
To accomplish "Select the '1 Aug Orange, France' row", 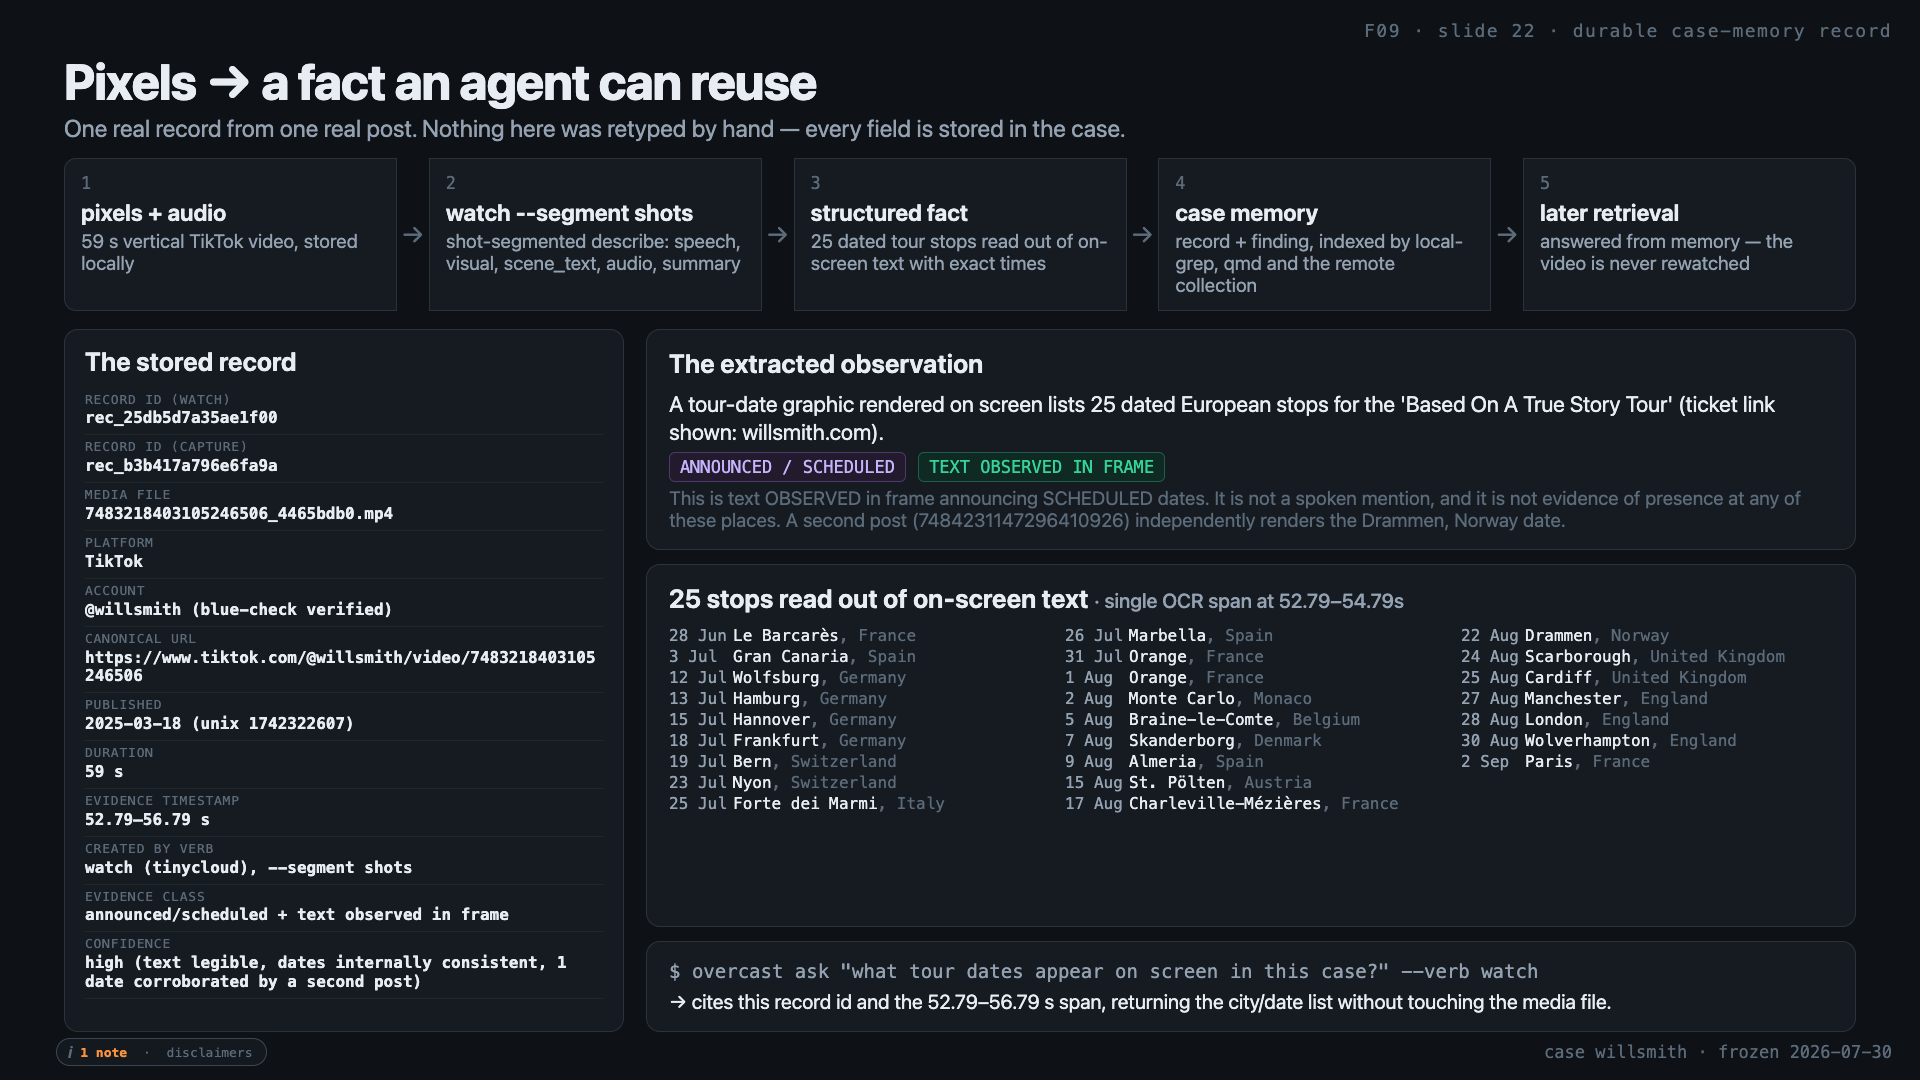I will pyautogui.click(x=1164, y=678).
